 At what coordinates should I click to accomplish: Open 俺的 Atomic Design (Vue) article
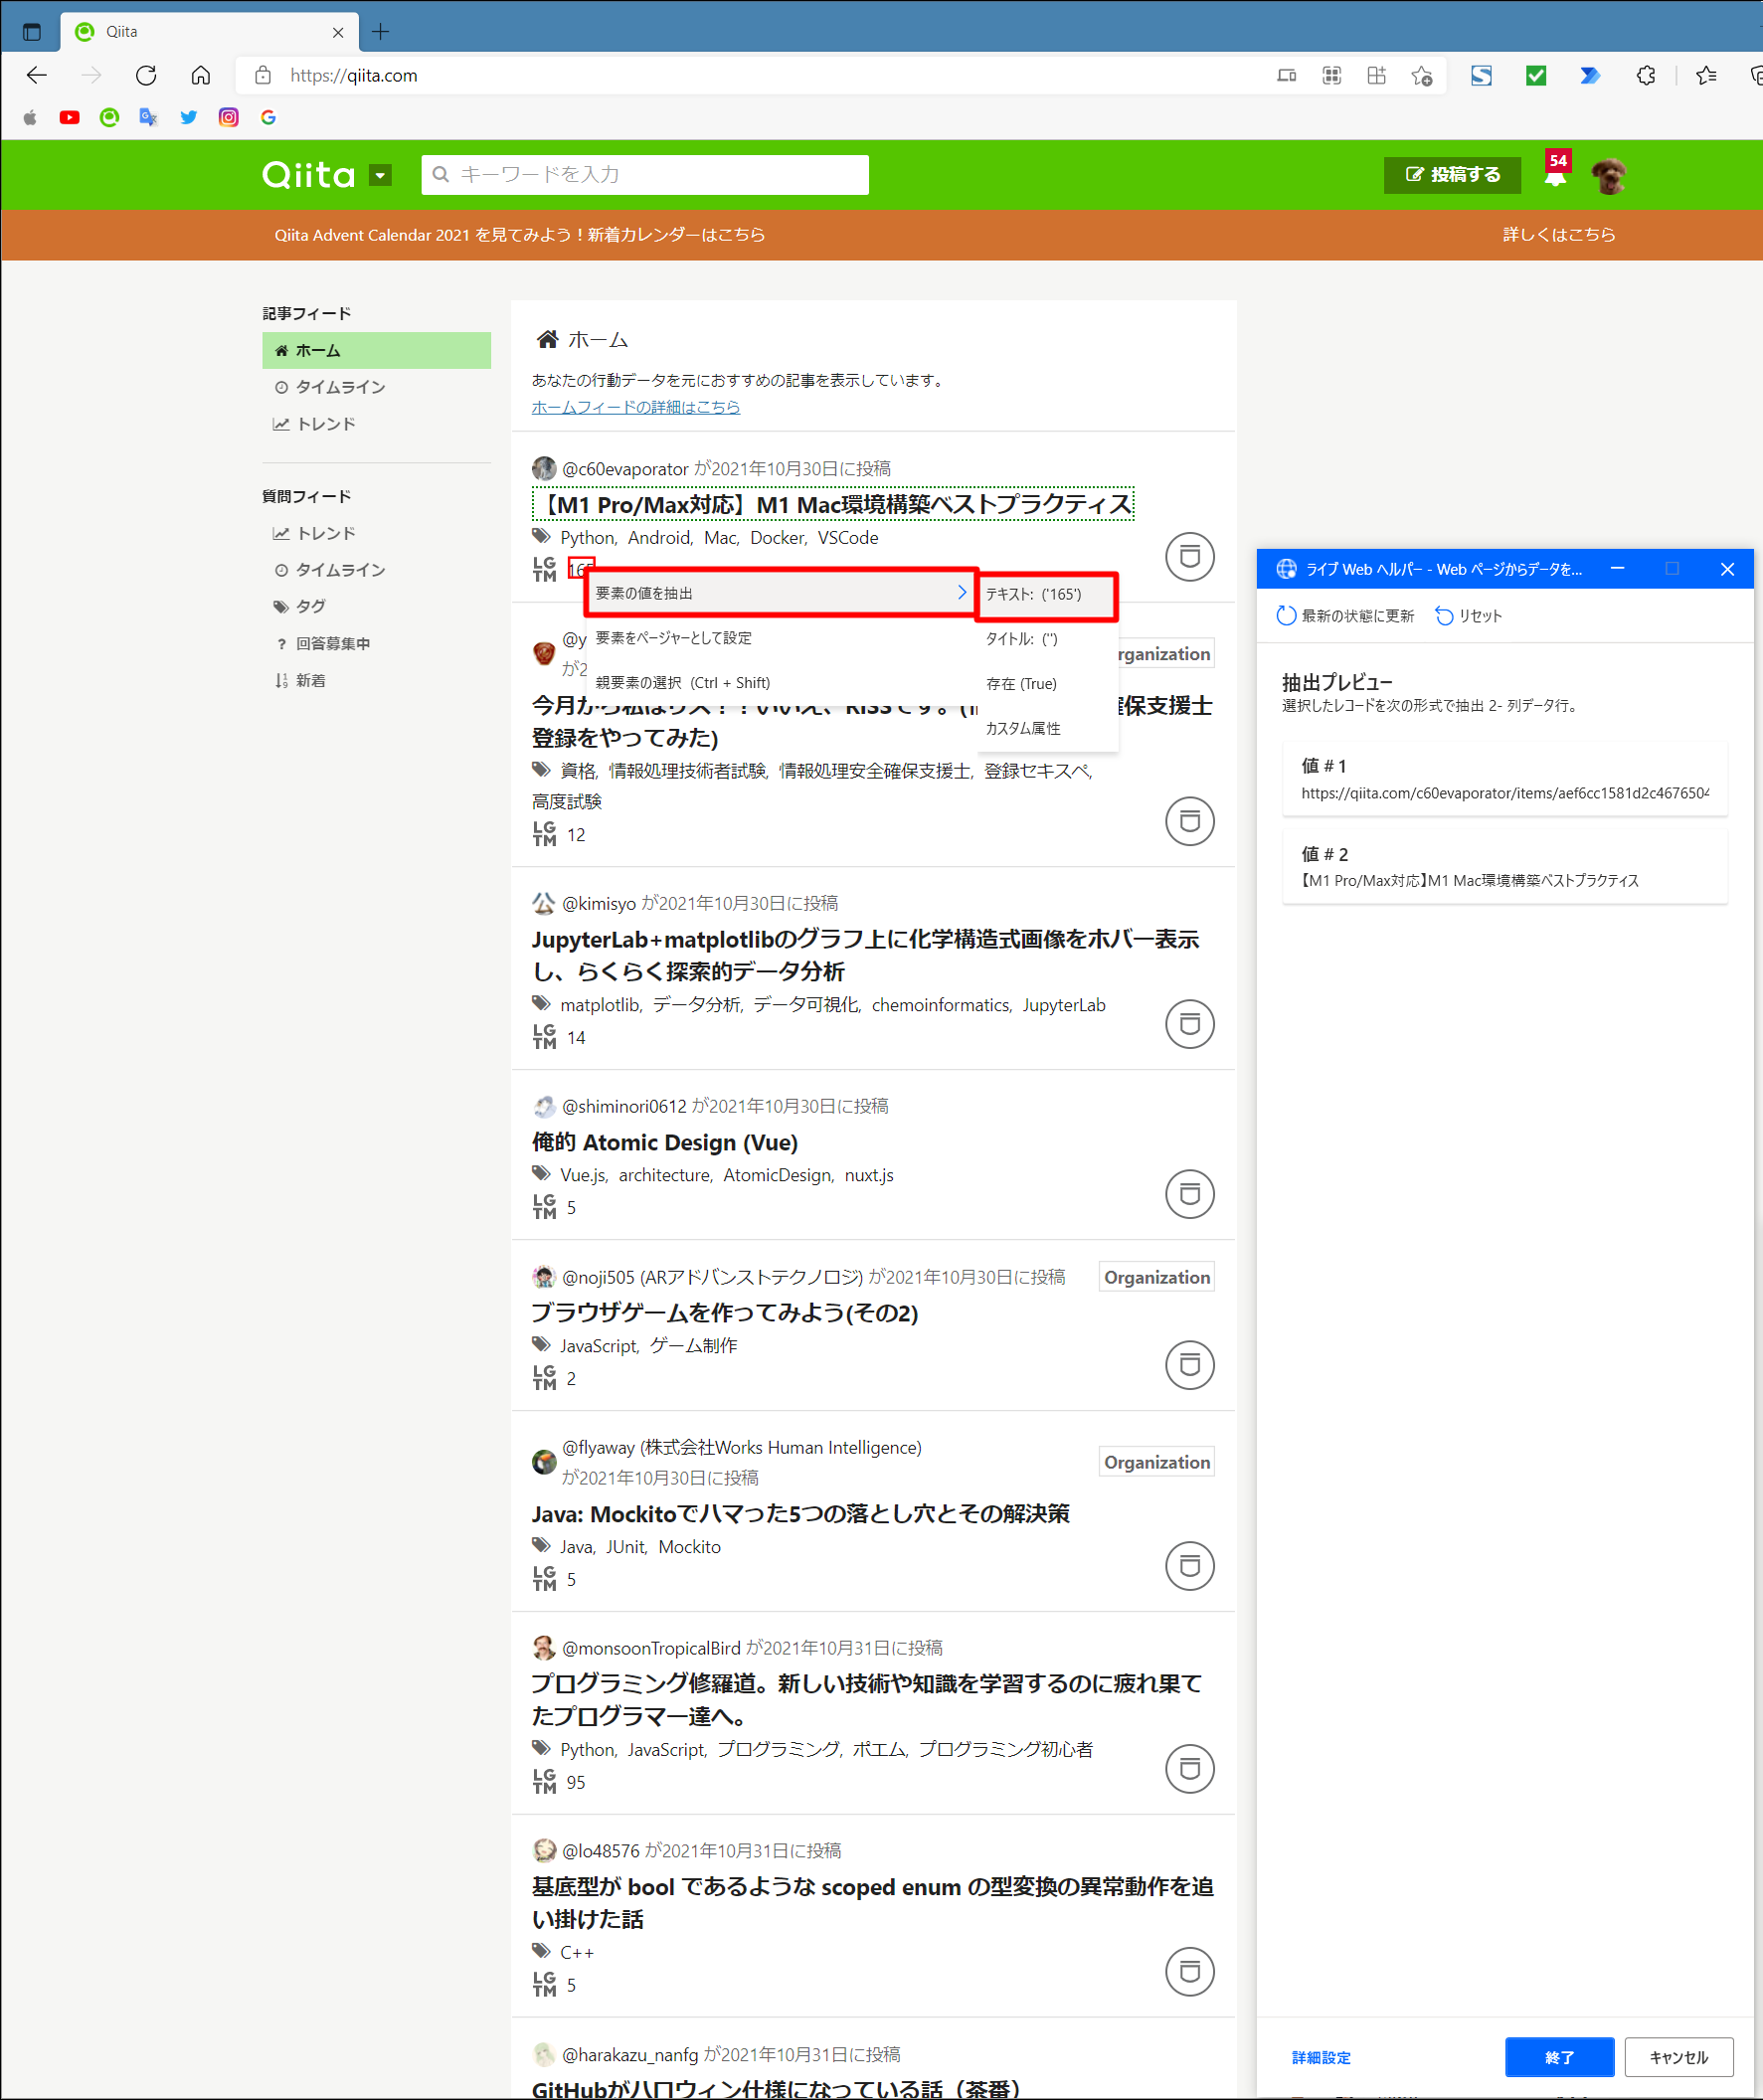[x=665, y=1142]
